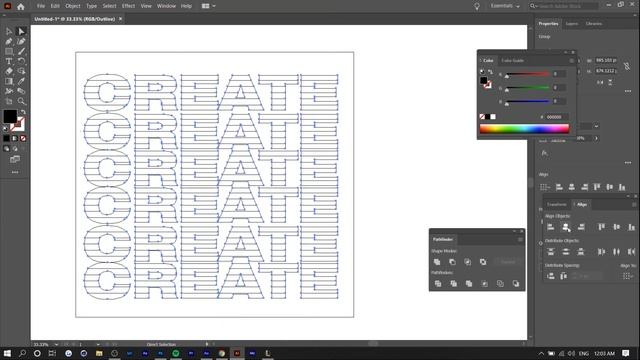Vertical align bottom in Align panel
The height and width of the screenshot is (360, 640).
(x=631, y=227)
